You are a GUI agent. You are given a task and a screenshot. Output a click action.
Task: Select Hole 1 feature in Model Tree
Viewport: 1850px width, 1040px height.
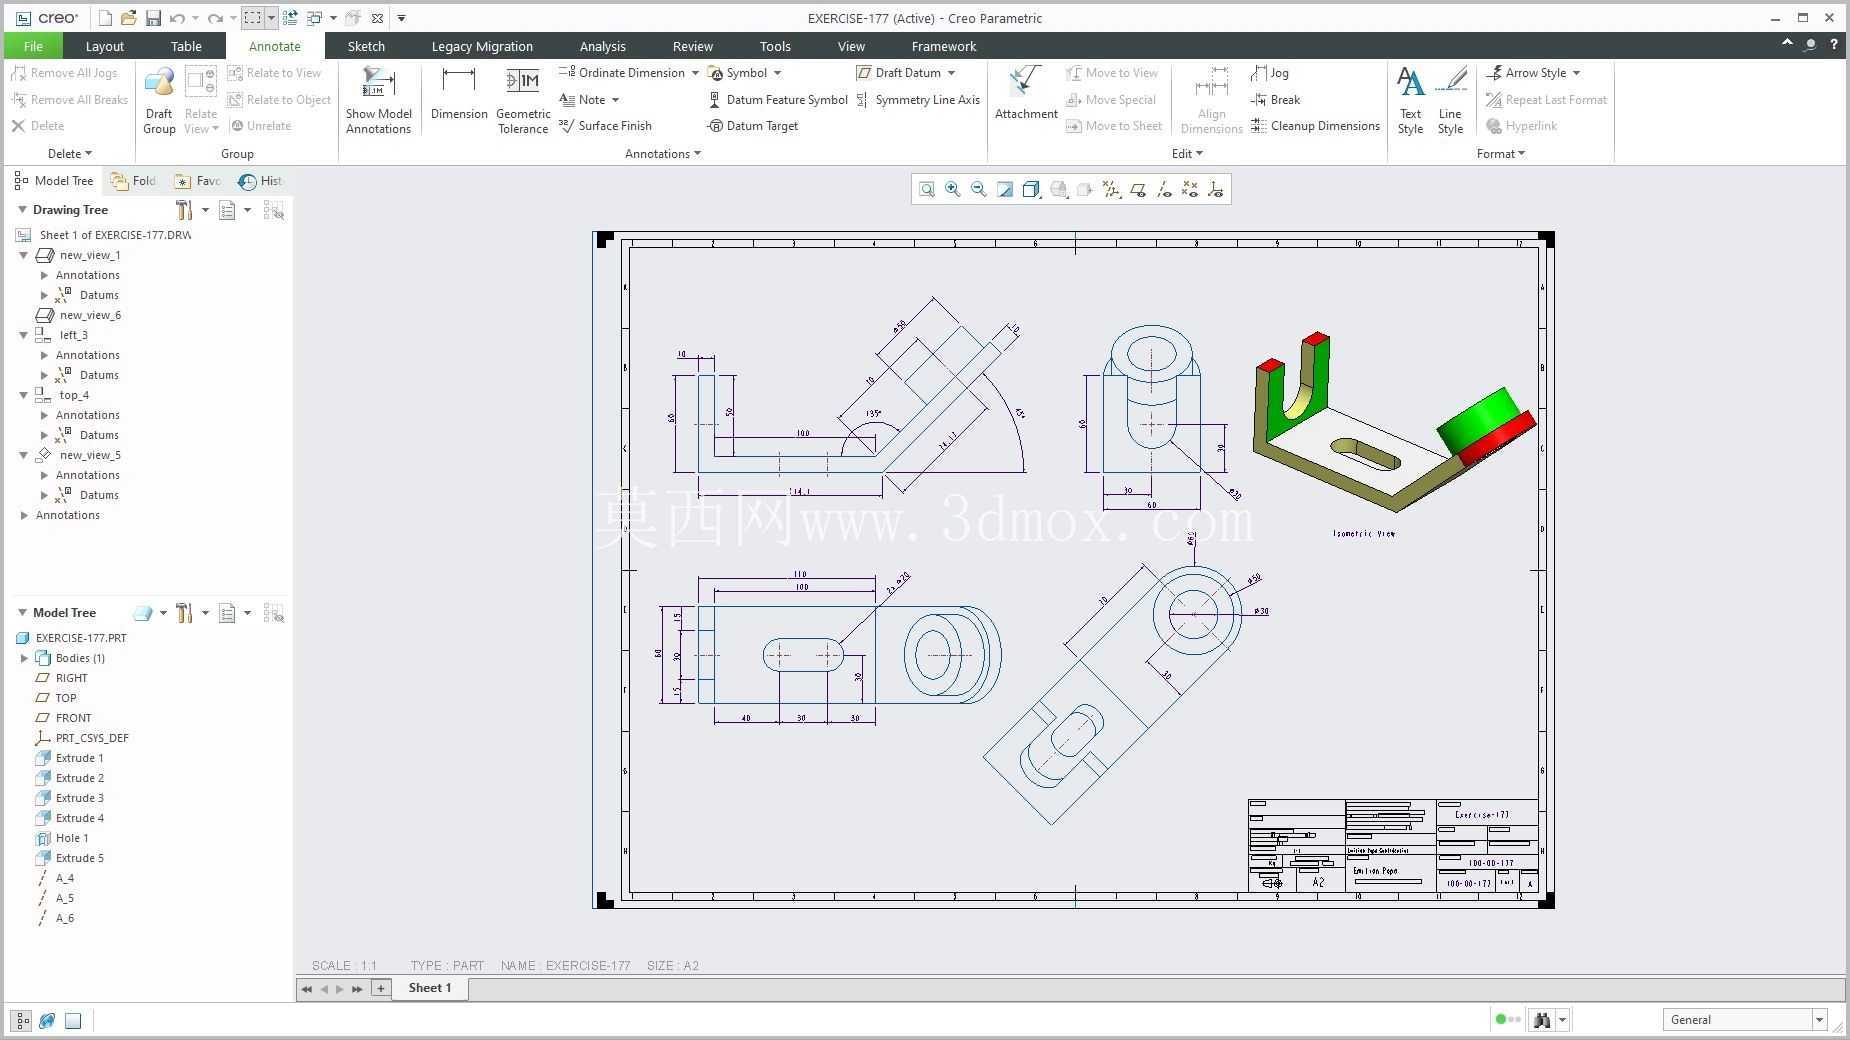pos(71,838)
